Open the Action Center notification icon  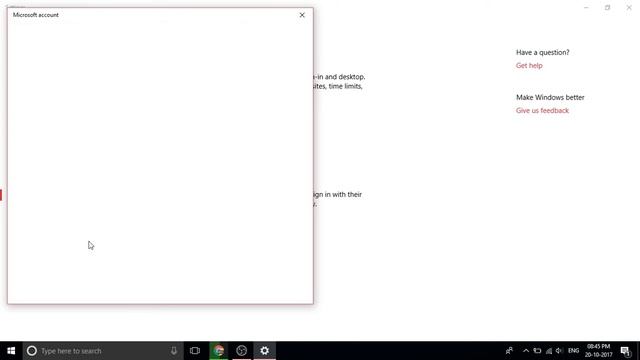pos(626,351)
